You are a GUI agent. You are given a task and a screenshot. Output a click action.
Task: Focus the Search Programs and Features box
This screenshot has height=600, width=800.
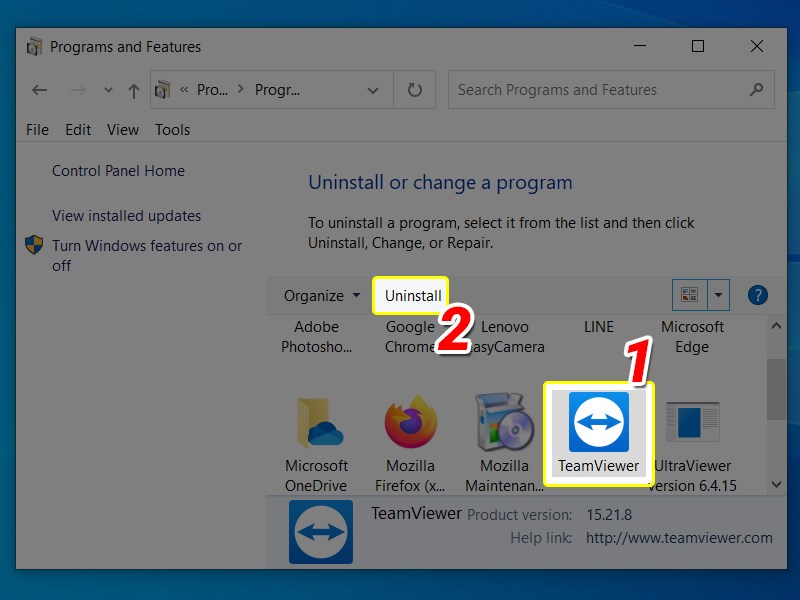coord(611,90)
